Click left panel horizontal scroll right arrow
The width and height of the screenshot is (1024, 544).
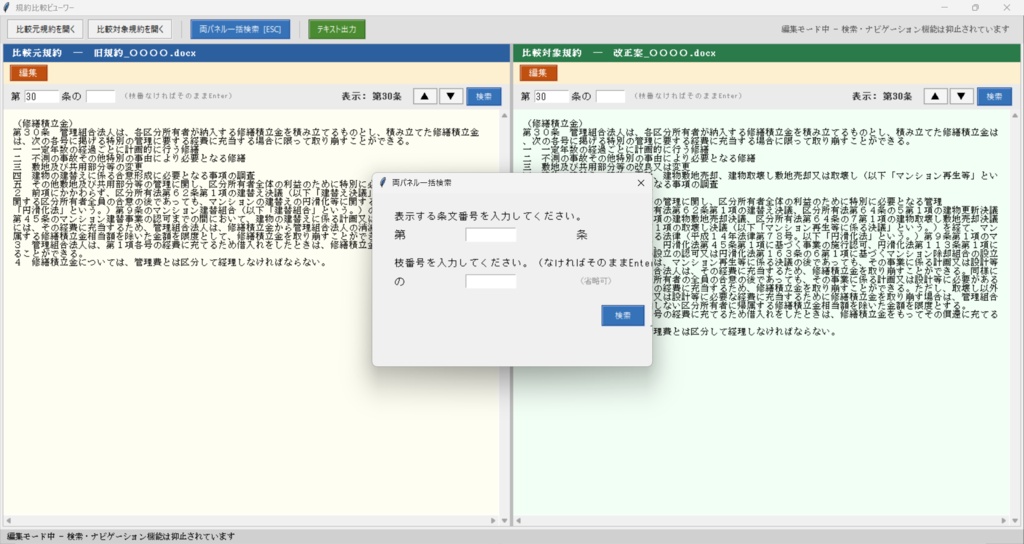[x=493, y=520]
